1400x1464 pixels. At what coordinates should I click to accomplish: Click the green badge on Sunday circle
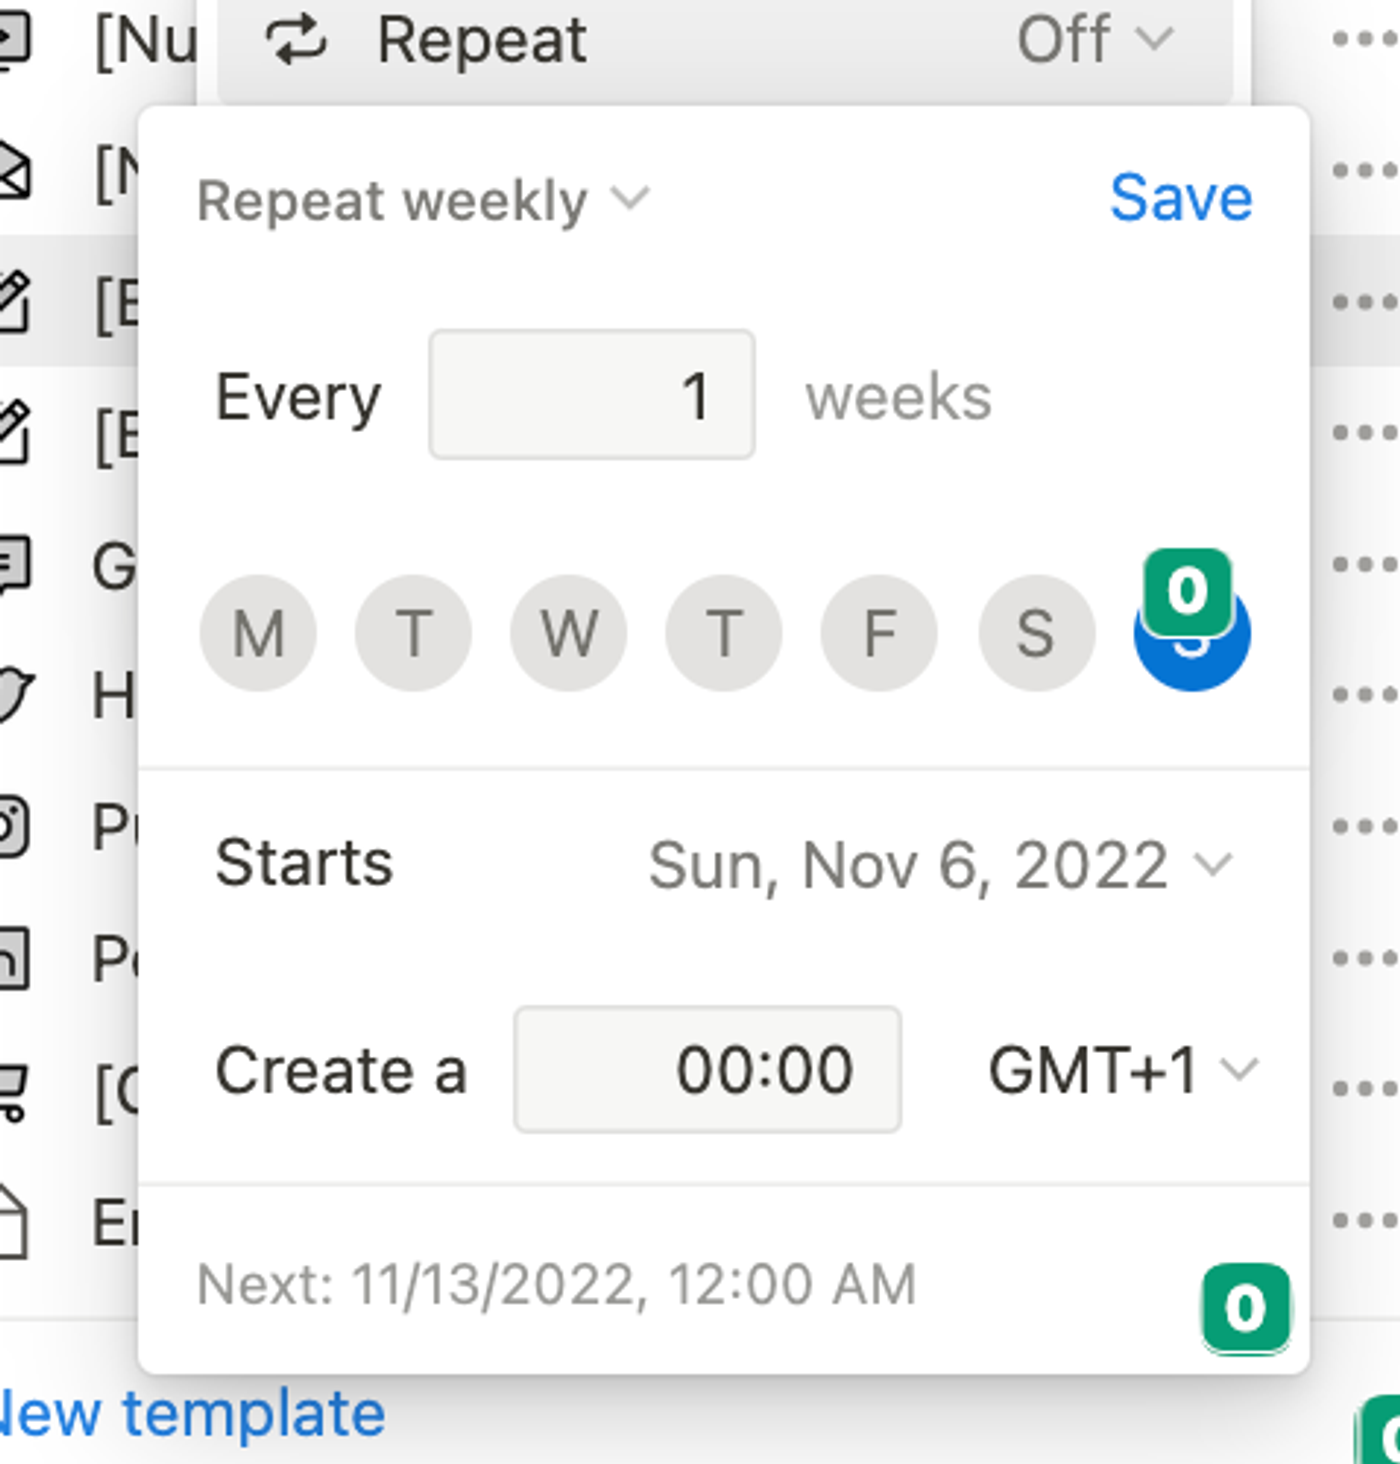click(1188, 592)
